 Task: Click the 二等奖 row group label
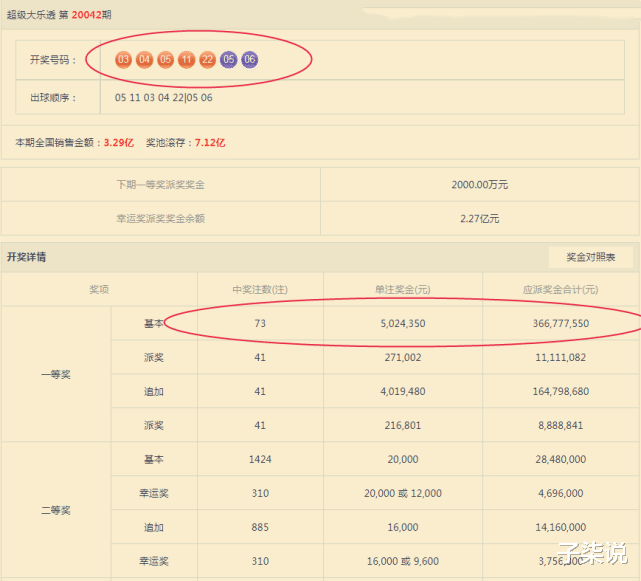pos(56,510)
